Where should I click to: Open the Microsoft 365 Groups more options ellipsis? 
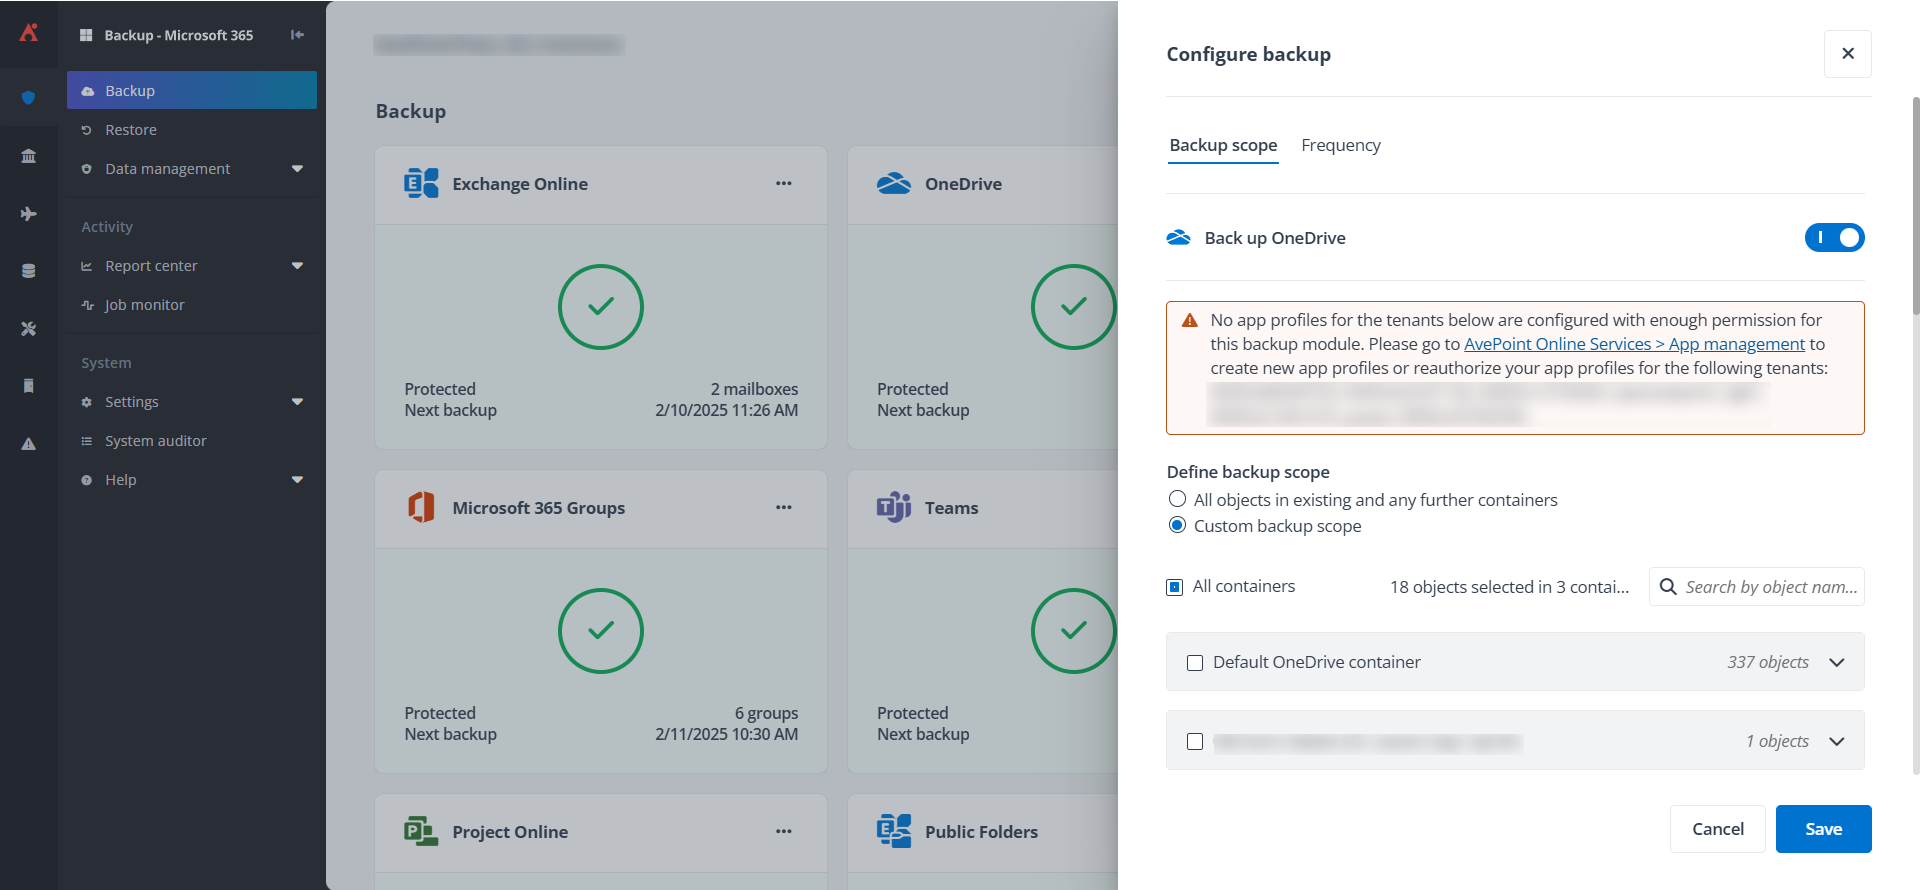(x=784, y=508)
